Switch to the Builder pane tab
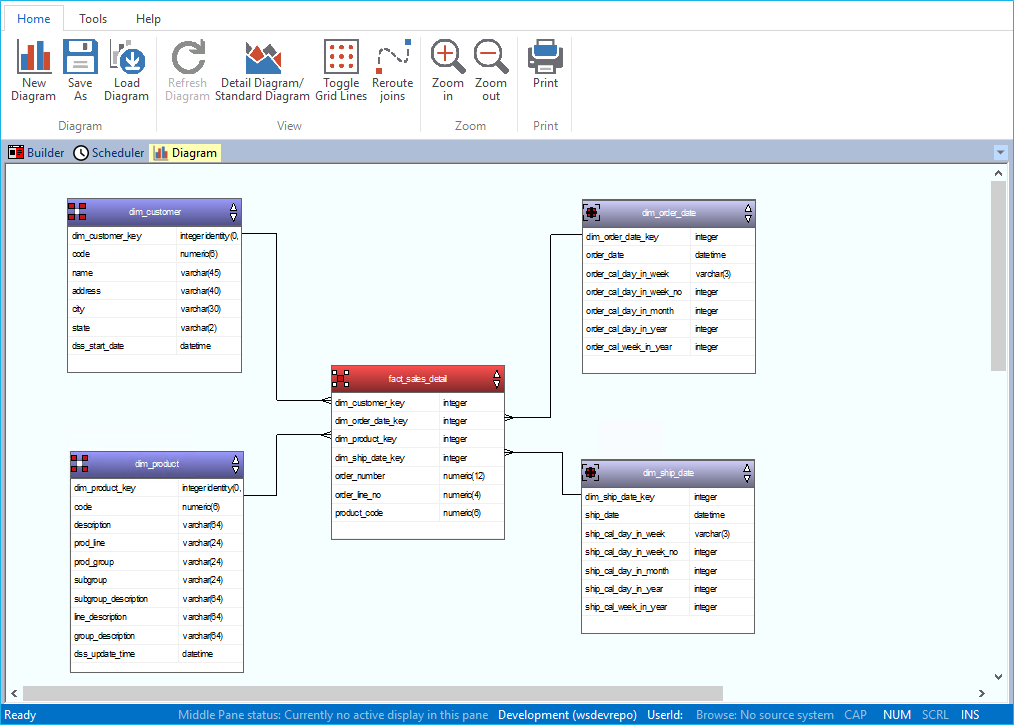This screenshot has width=1014, height=725. coord(36,153)
